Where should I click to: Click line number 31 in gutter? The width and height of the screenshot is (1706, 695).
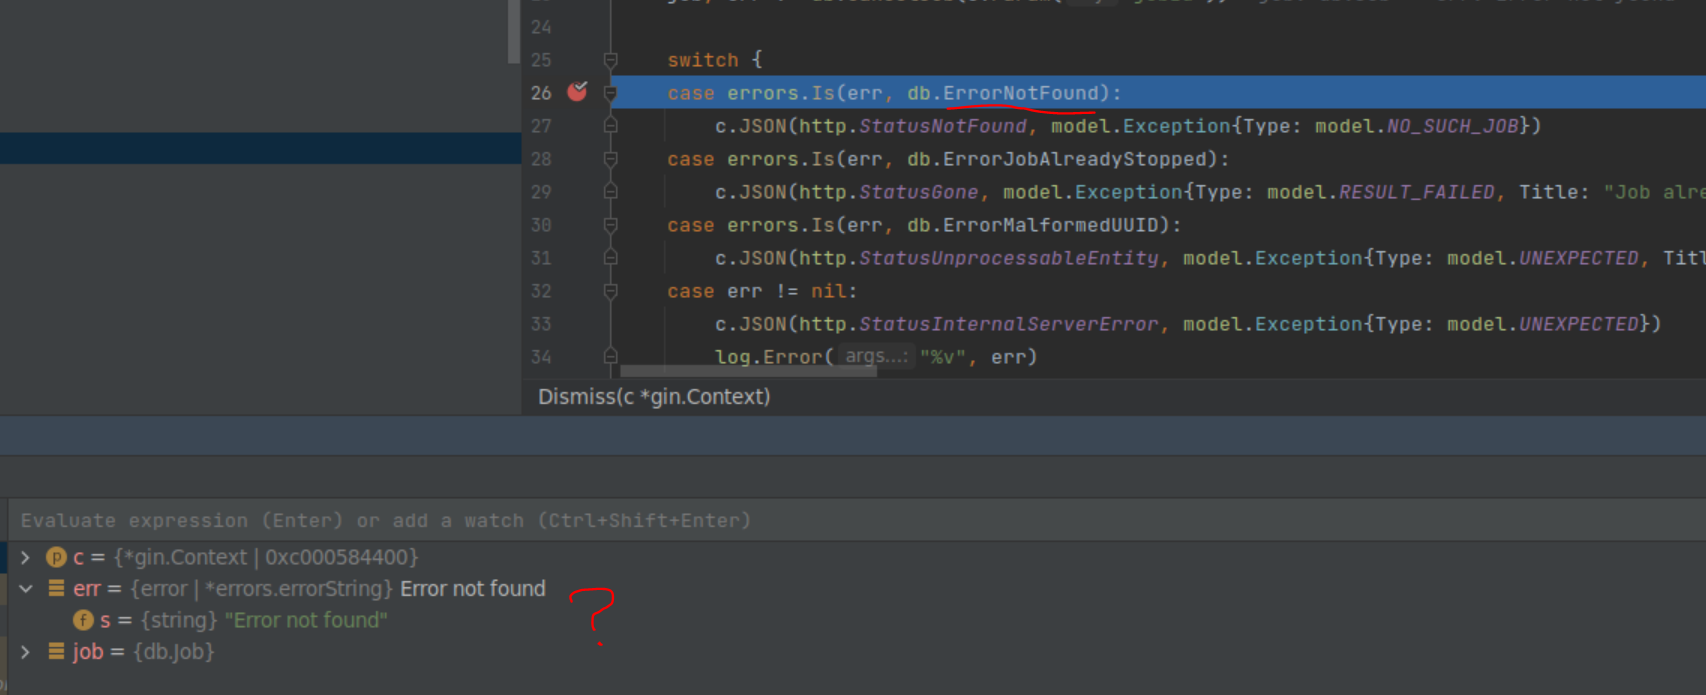(x=541, y=258)
